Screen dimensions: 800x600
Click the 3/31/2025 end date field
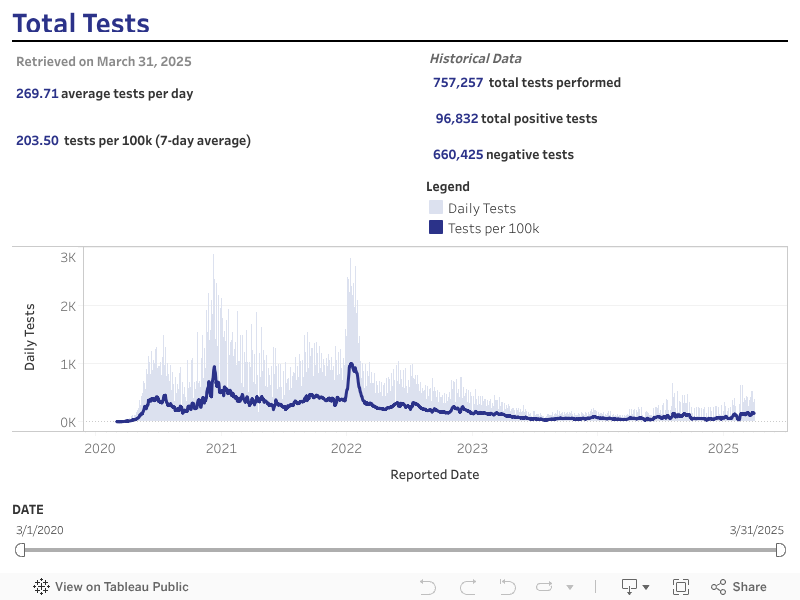tap(757, 530)
